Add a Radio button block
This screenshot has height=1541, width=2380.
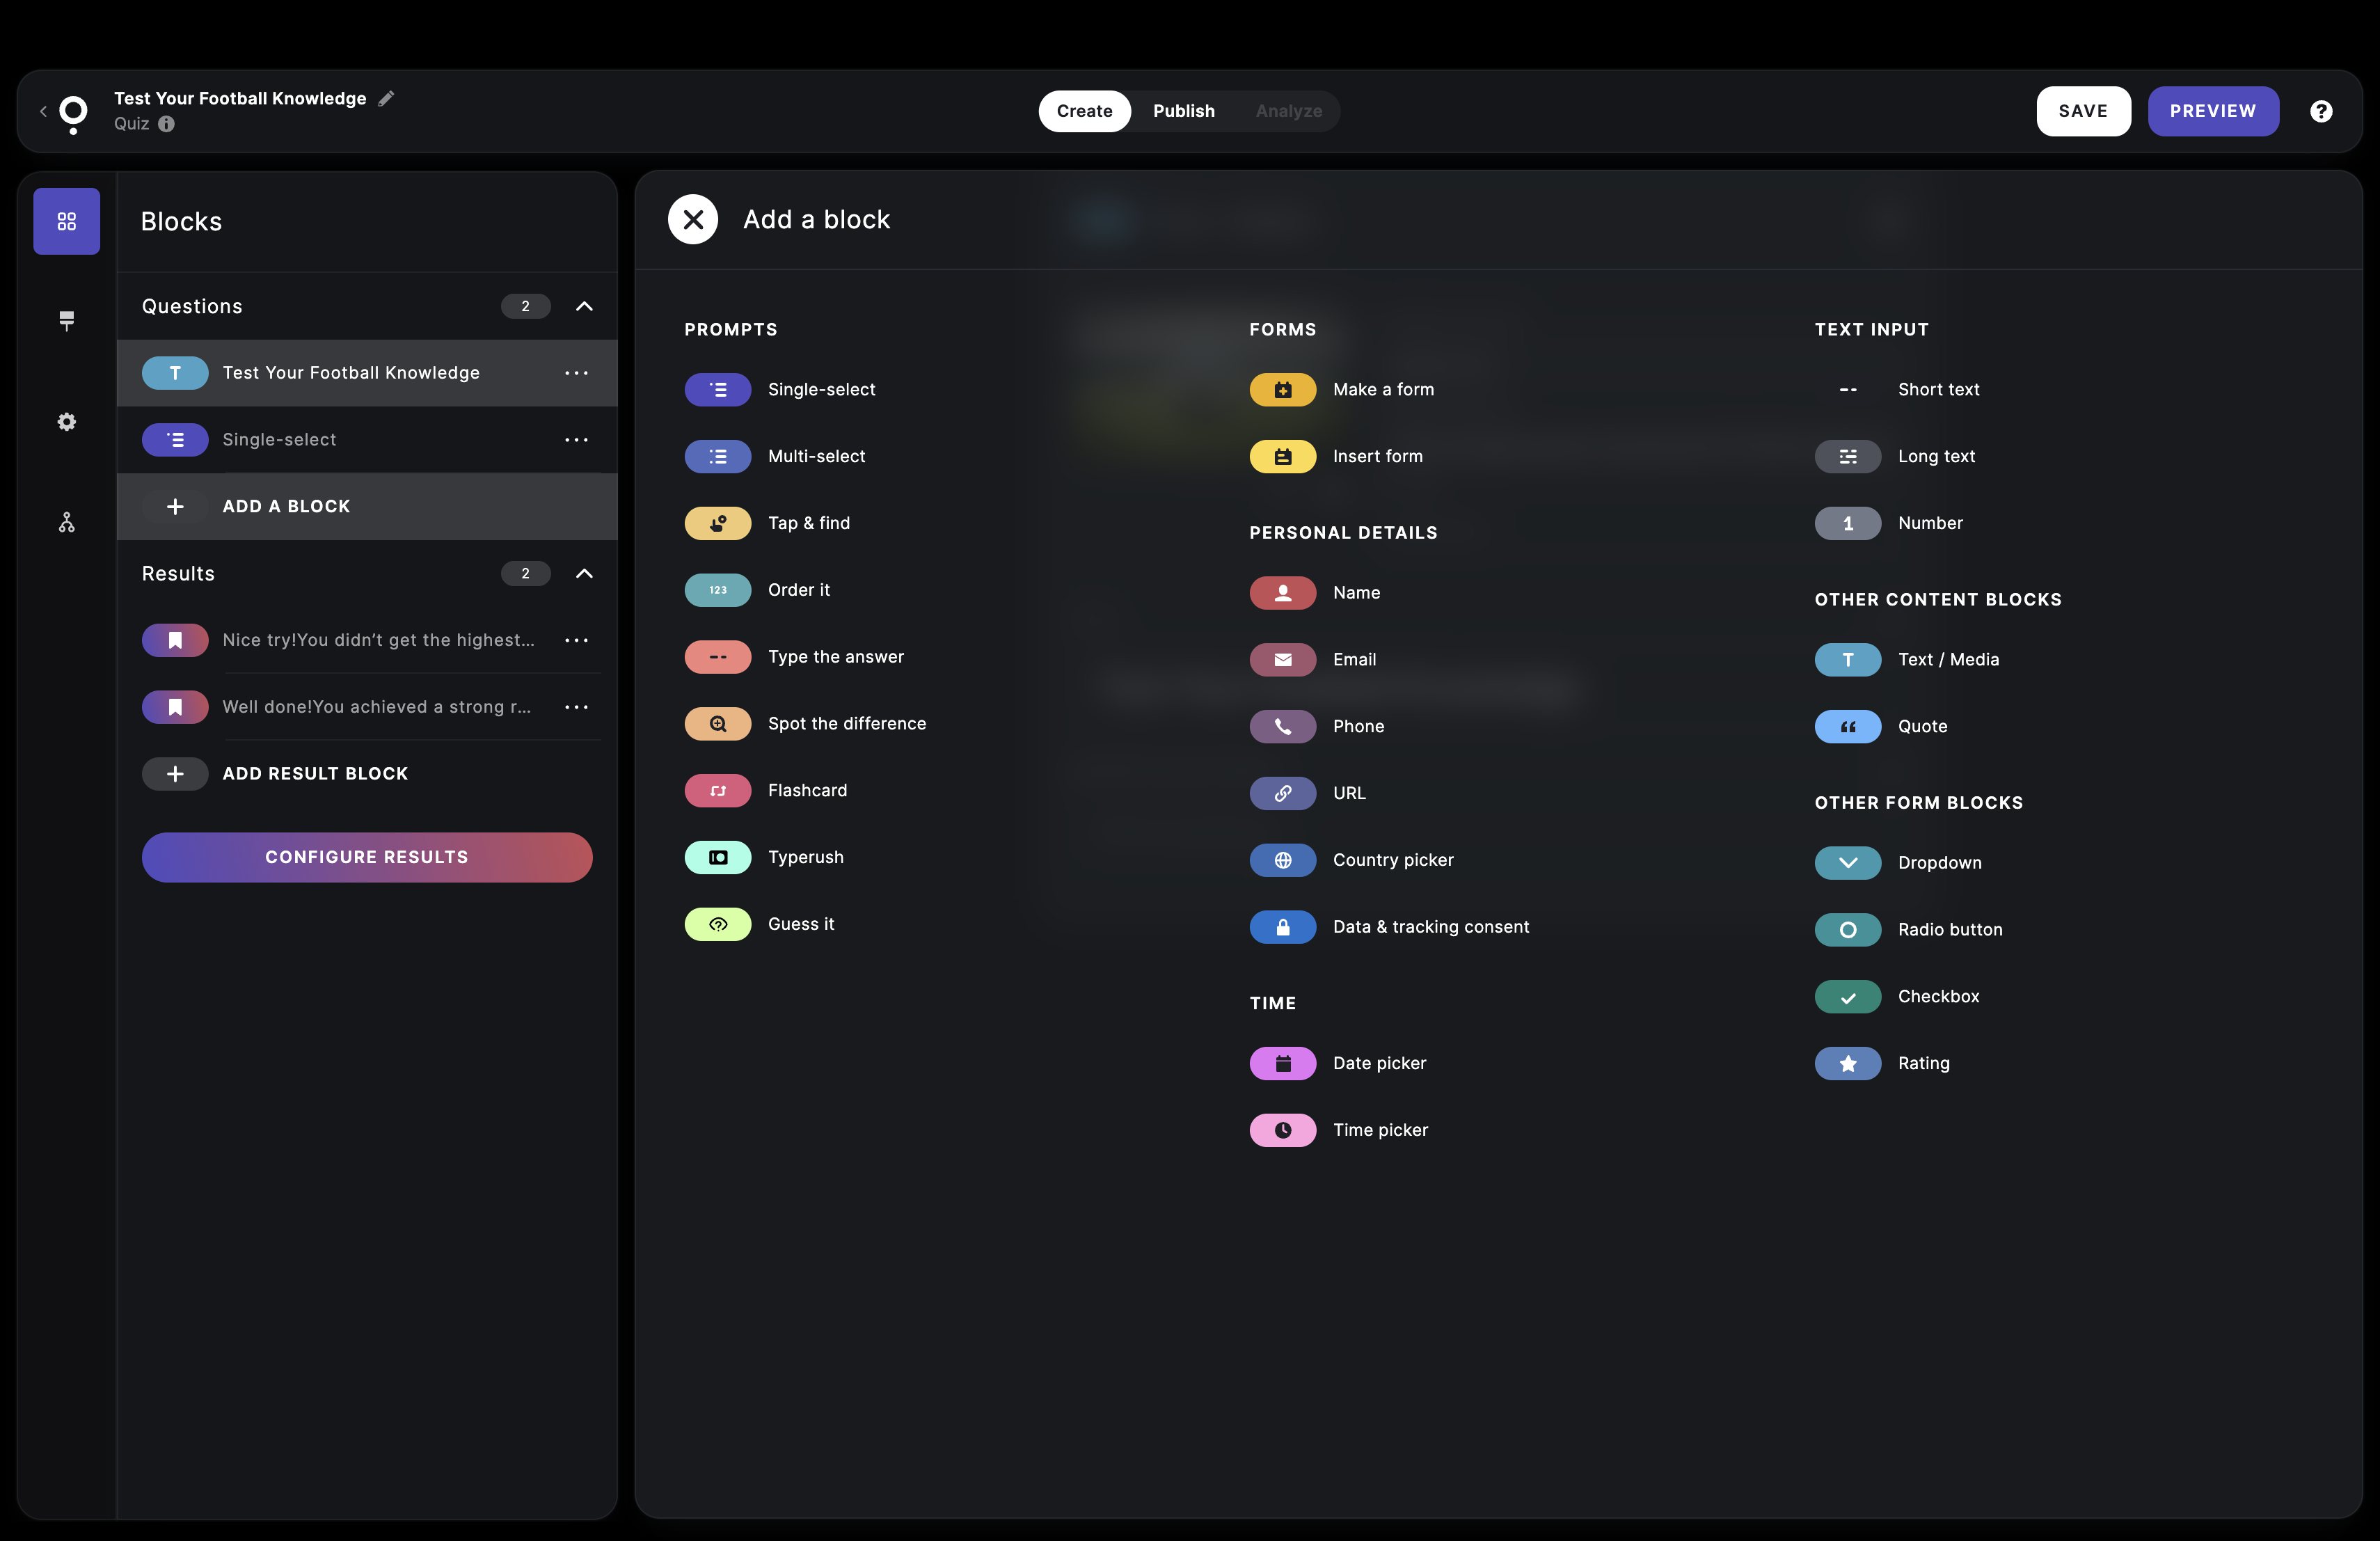(x=1949, y=929)
